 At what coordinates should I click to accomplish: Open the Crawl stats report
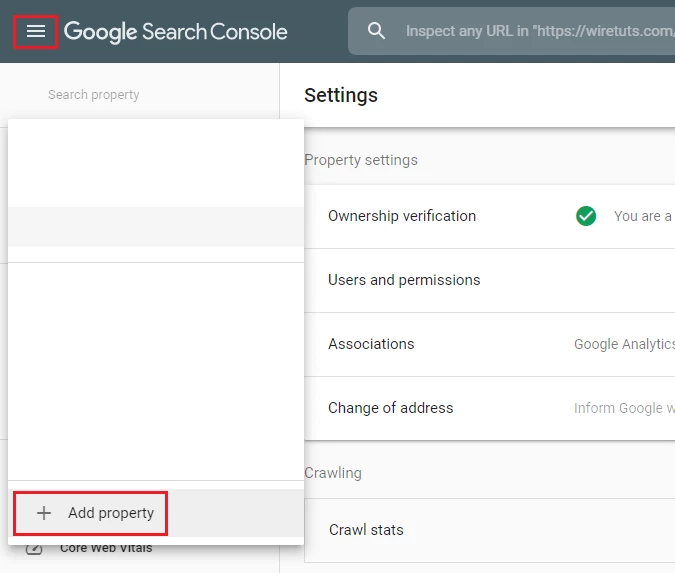coord(366,530)
